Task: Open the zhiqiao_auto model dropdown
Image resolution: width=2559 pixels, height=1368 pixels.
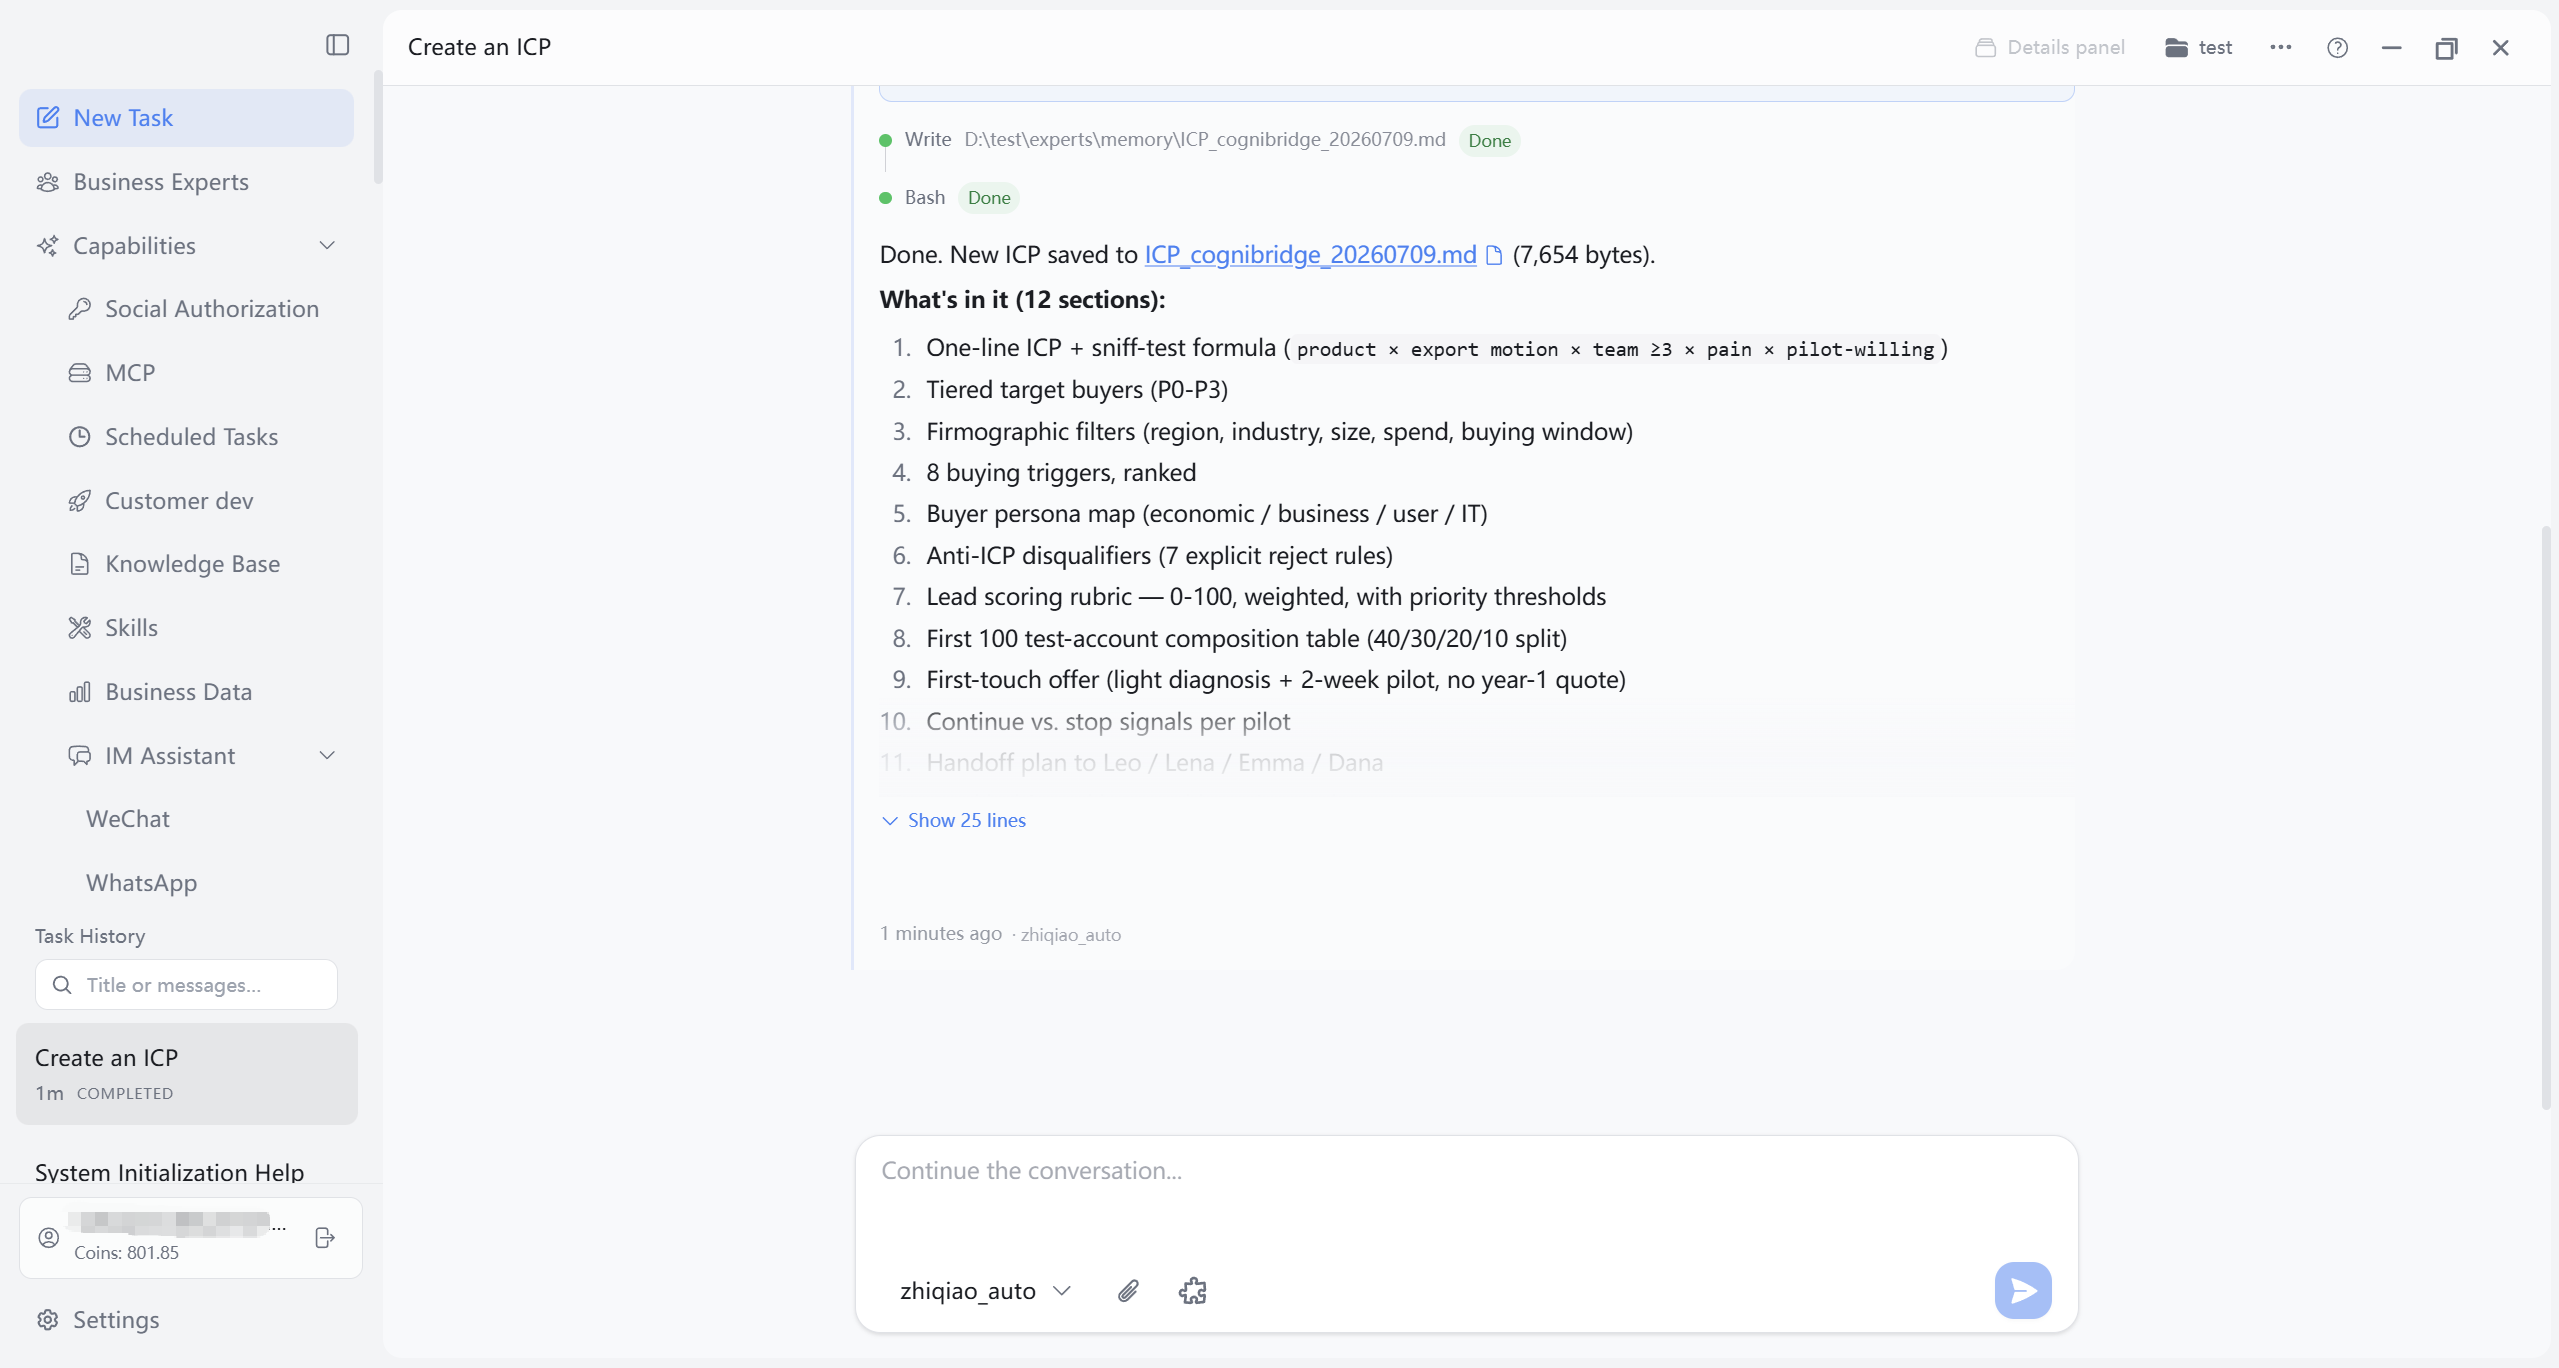Action: pyautogui.click(x=984, y=1291)
